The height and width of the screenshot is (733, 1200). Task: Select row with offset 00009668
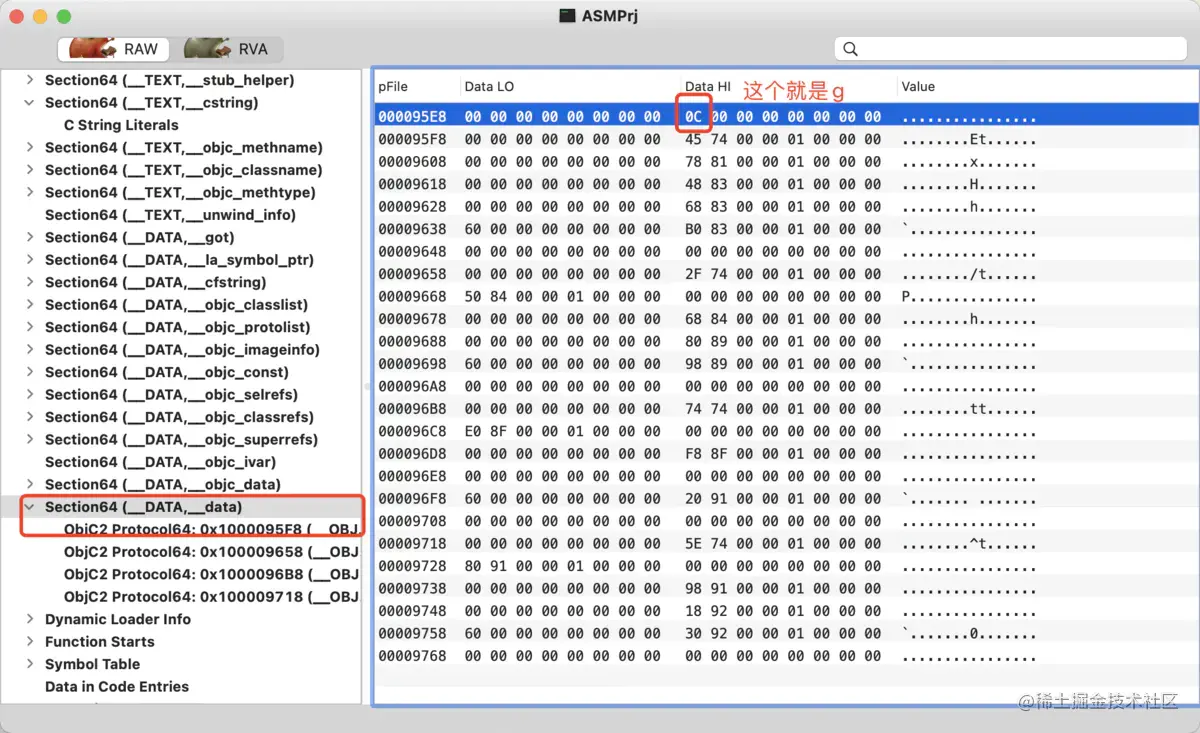[785, 296]
